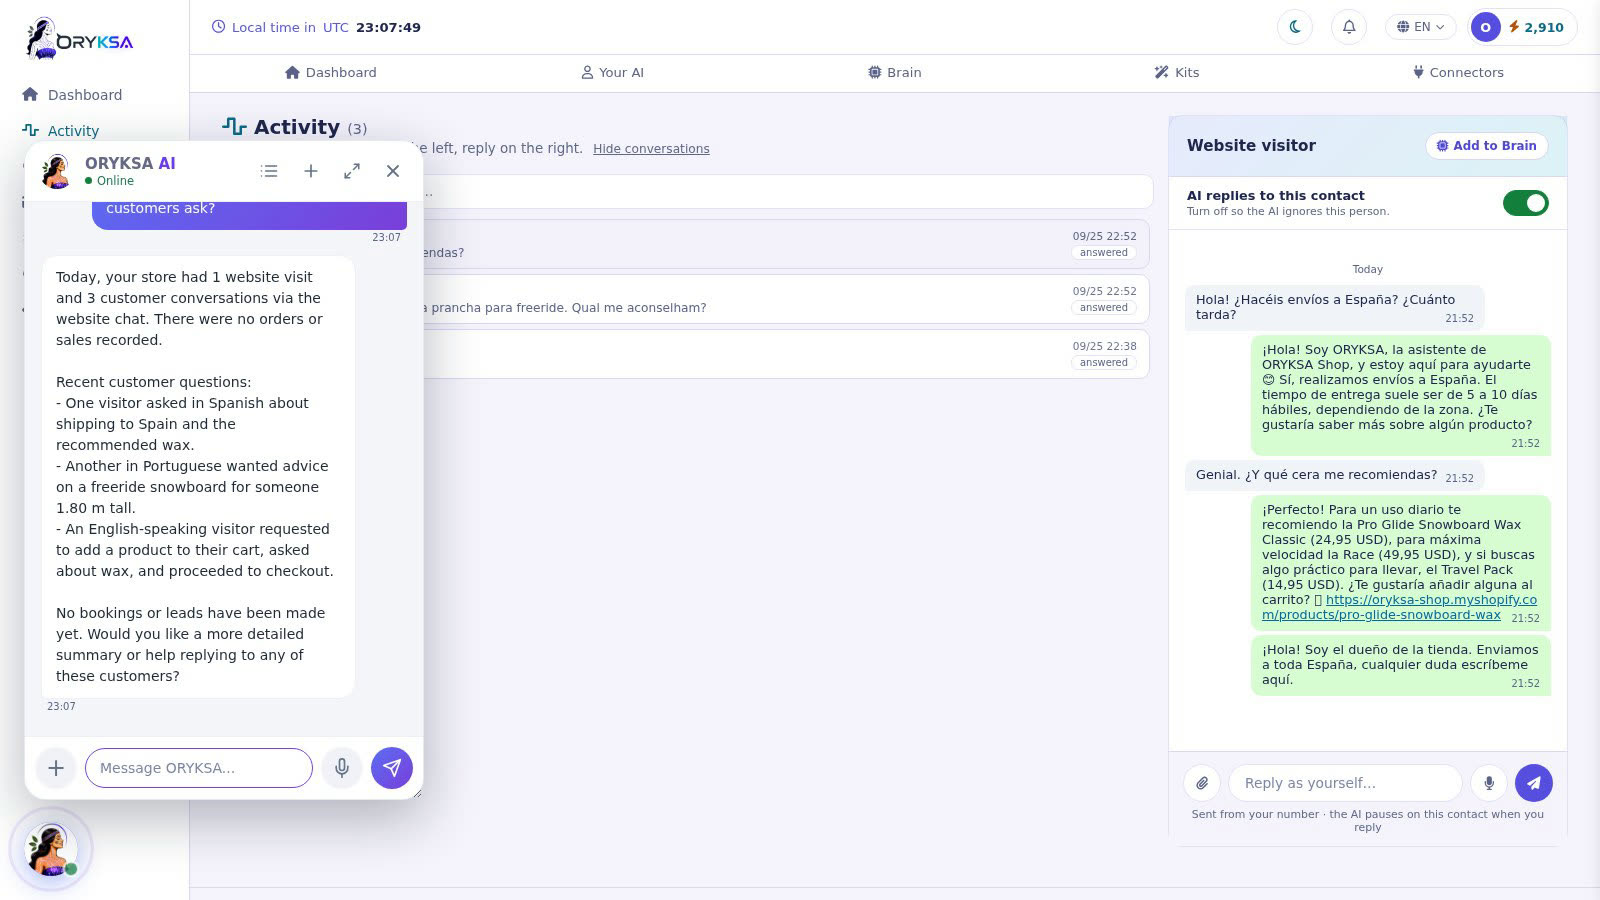Send message in ORYKSA chat widget
The image size is (1600, 900).
(x=392, y=768)
